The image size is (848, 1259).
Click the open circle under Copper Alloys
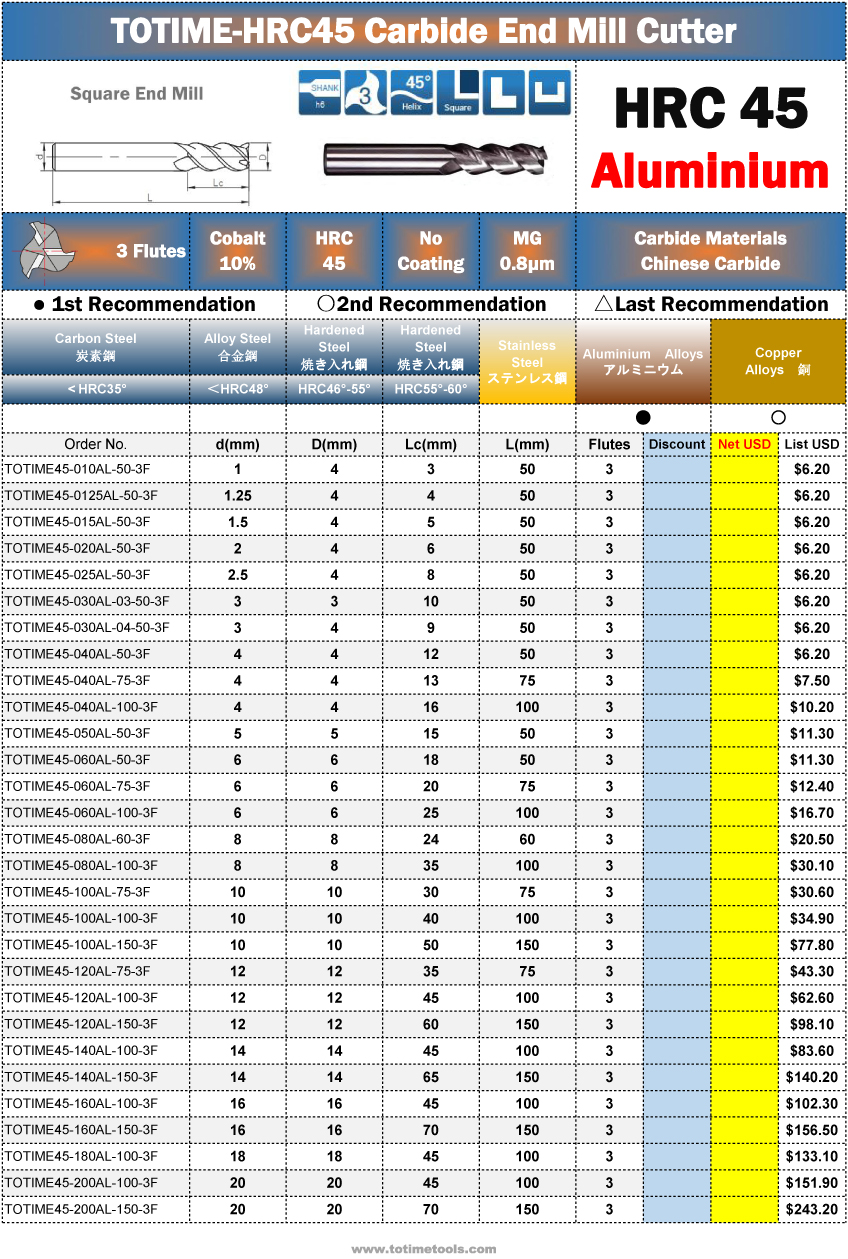778,417
